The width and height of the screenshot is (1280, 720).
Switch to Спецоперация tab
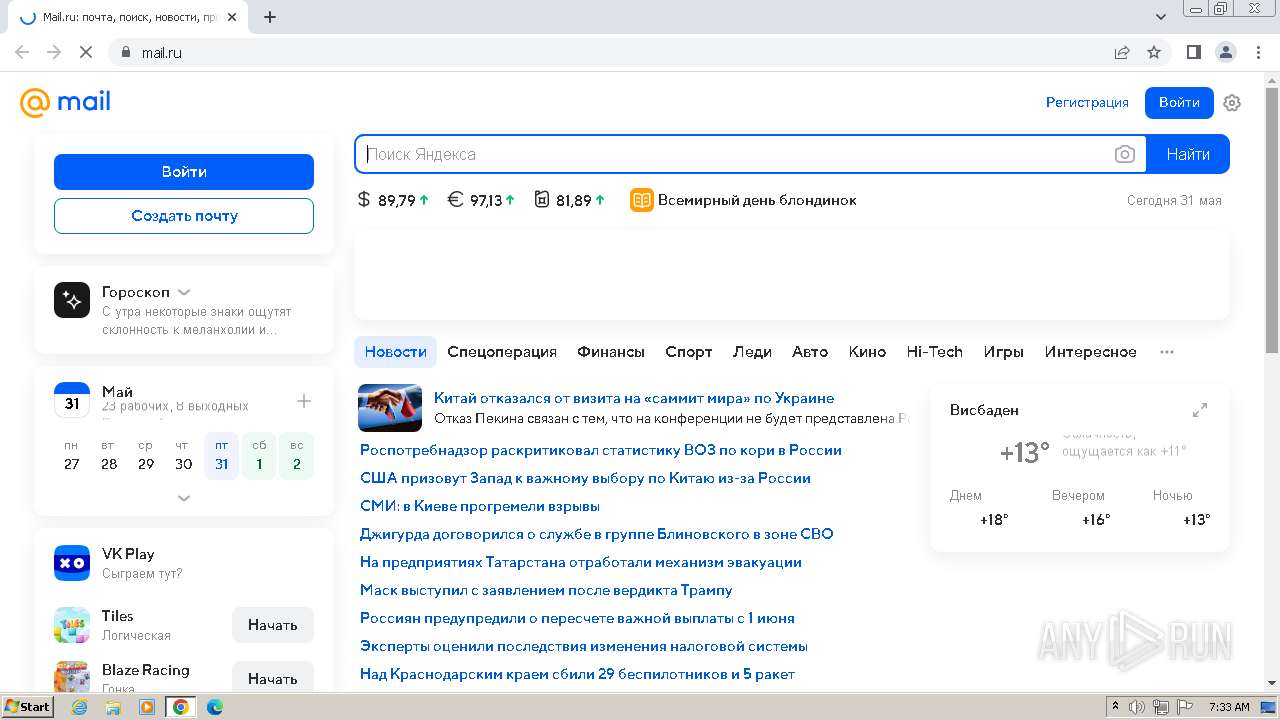[x=502, y=352]
